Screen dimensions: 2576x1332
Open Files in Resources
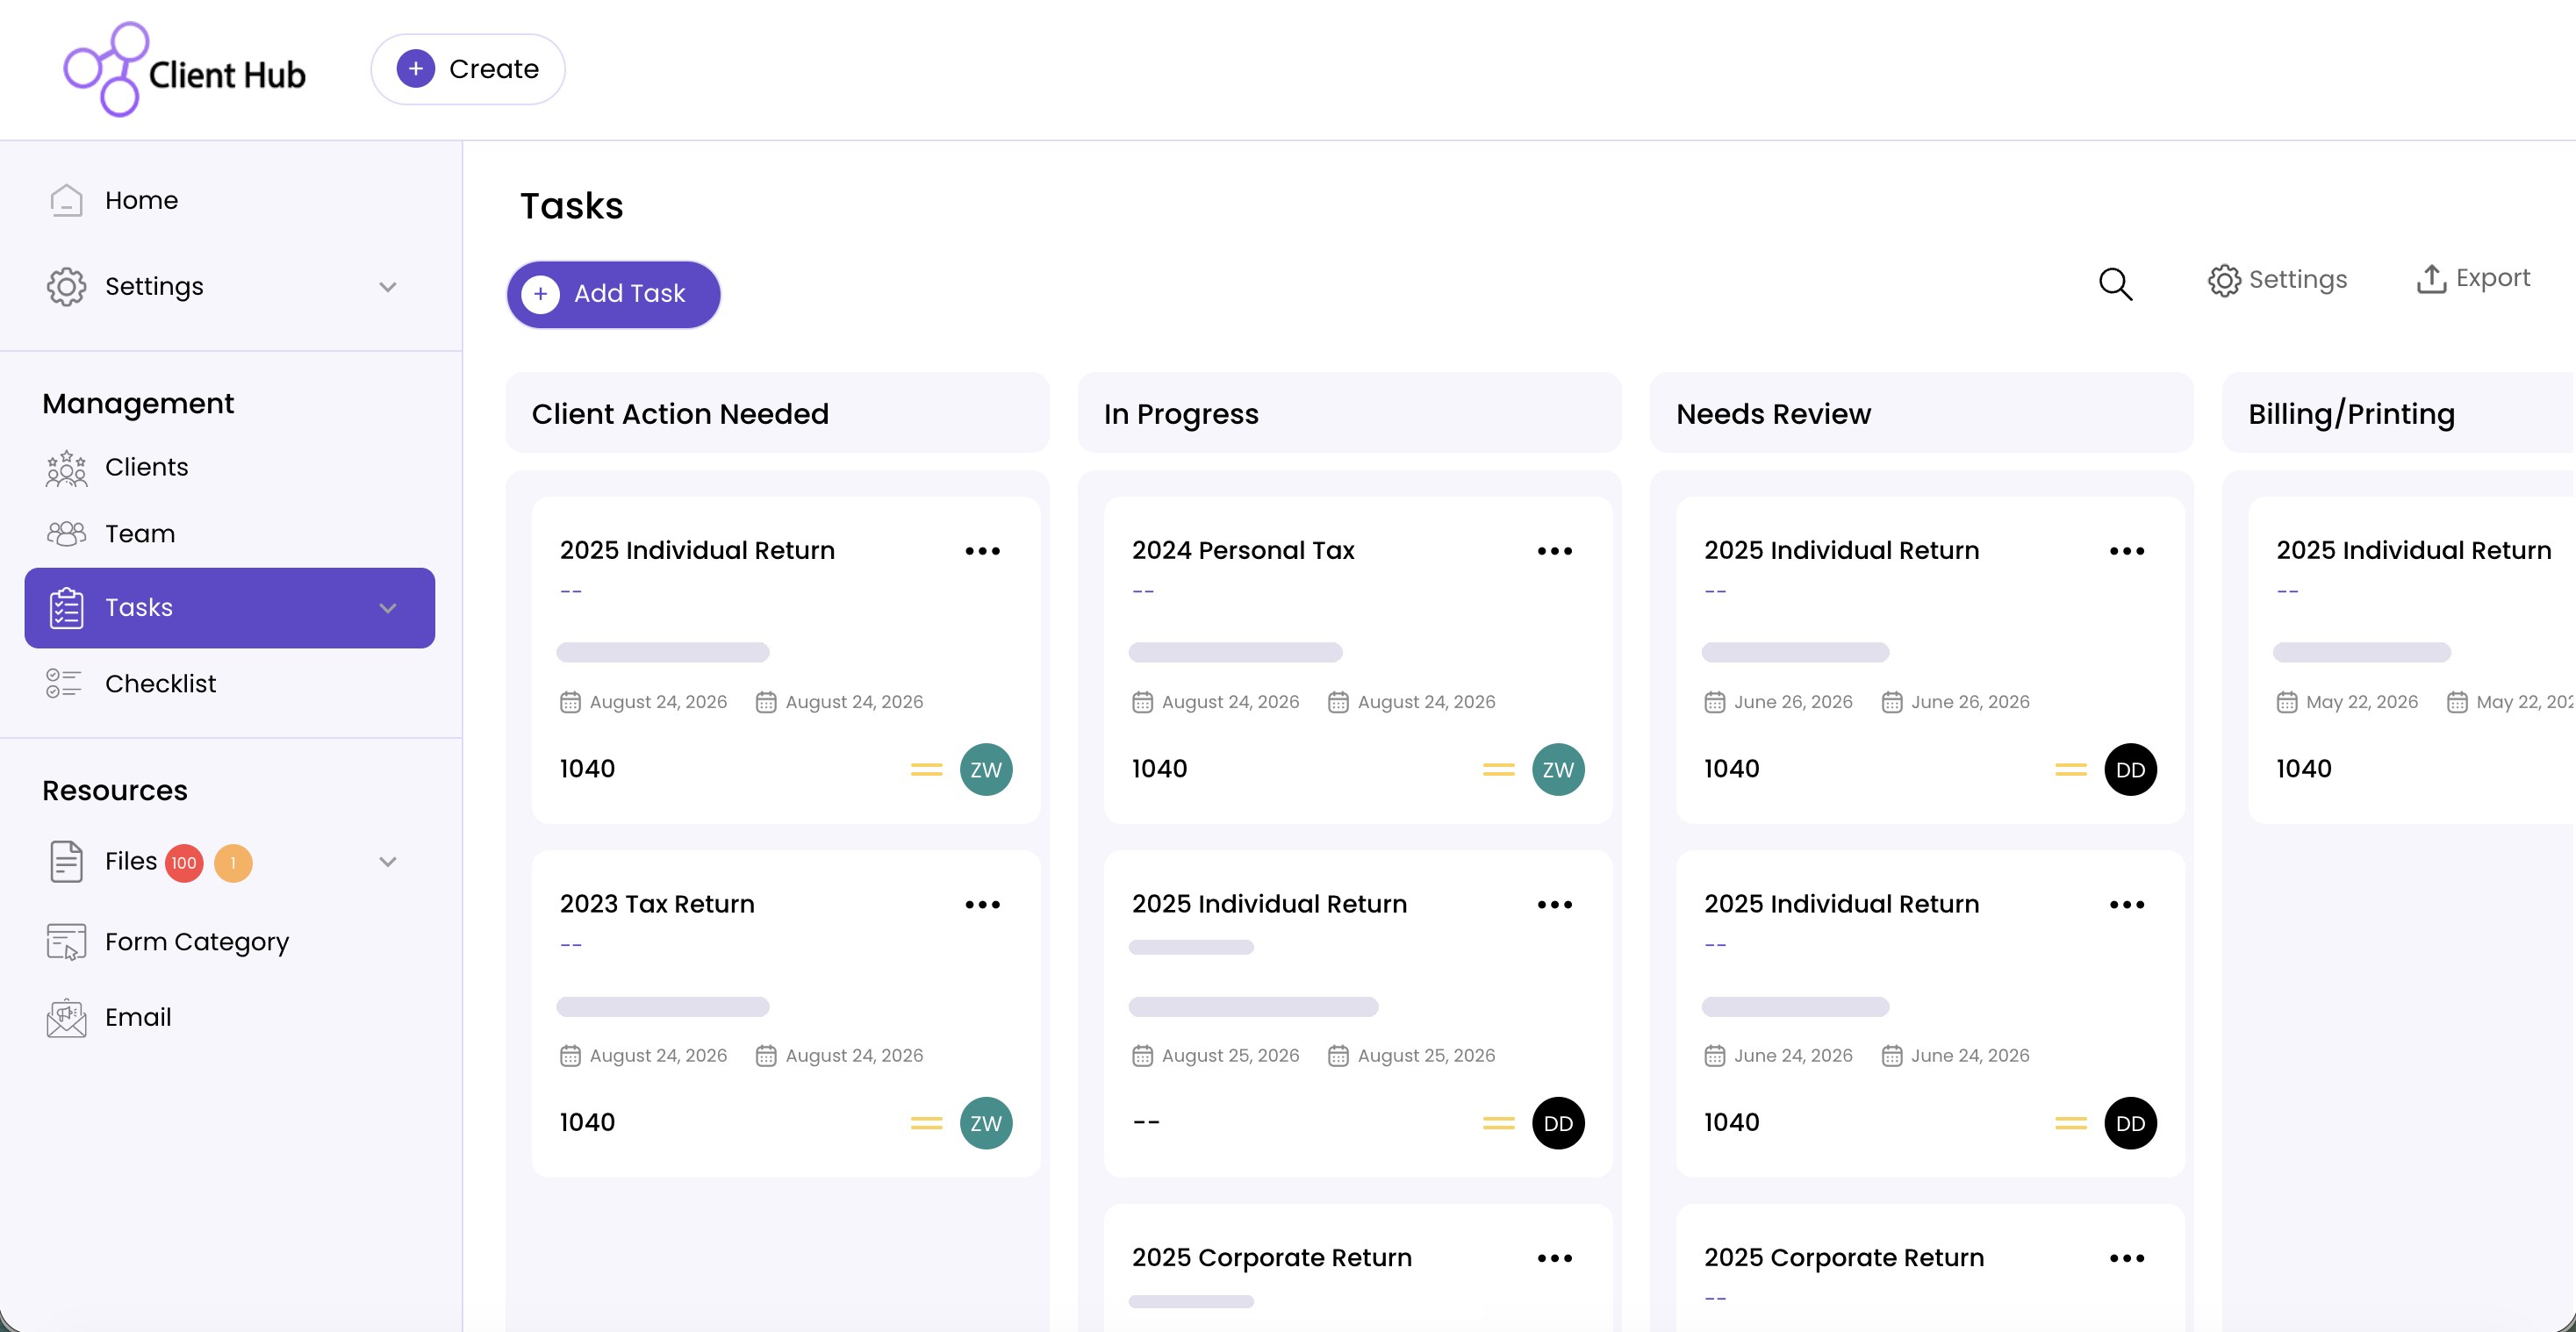click(x=131, y=861)
